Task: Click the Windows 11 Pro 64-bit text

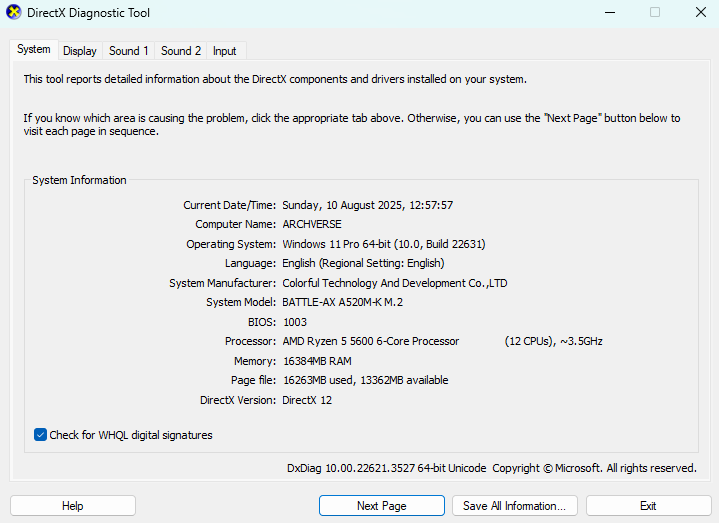Action: 337,244
